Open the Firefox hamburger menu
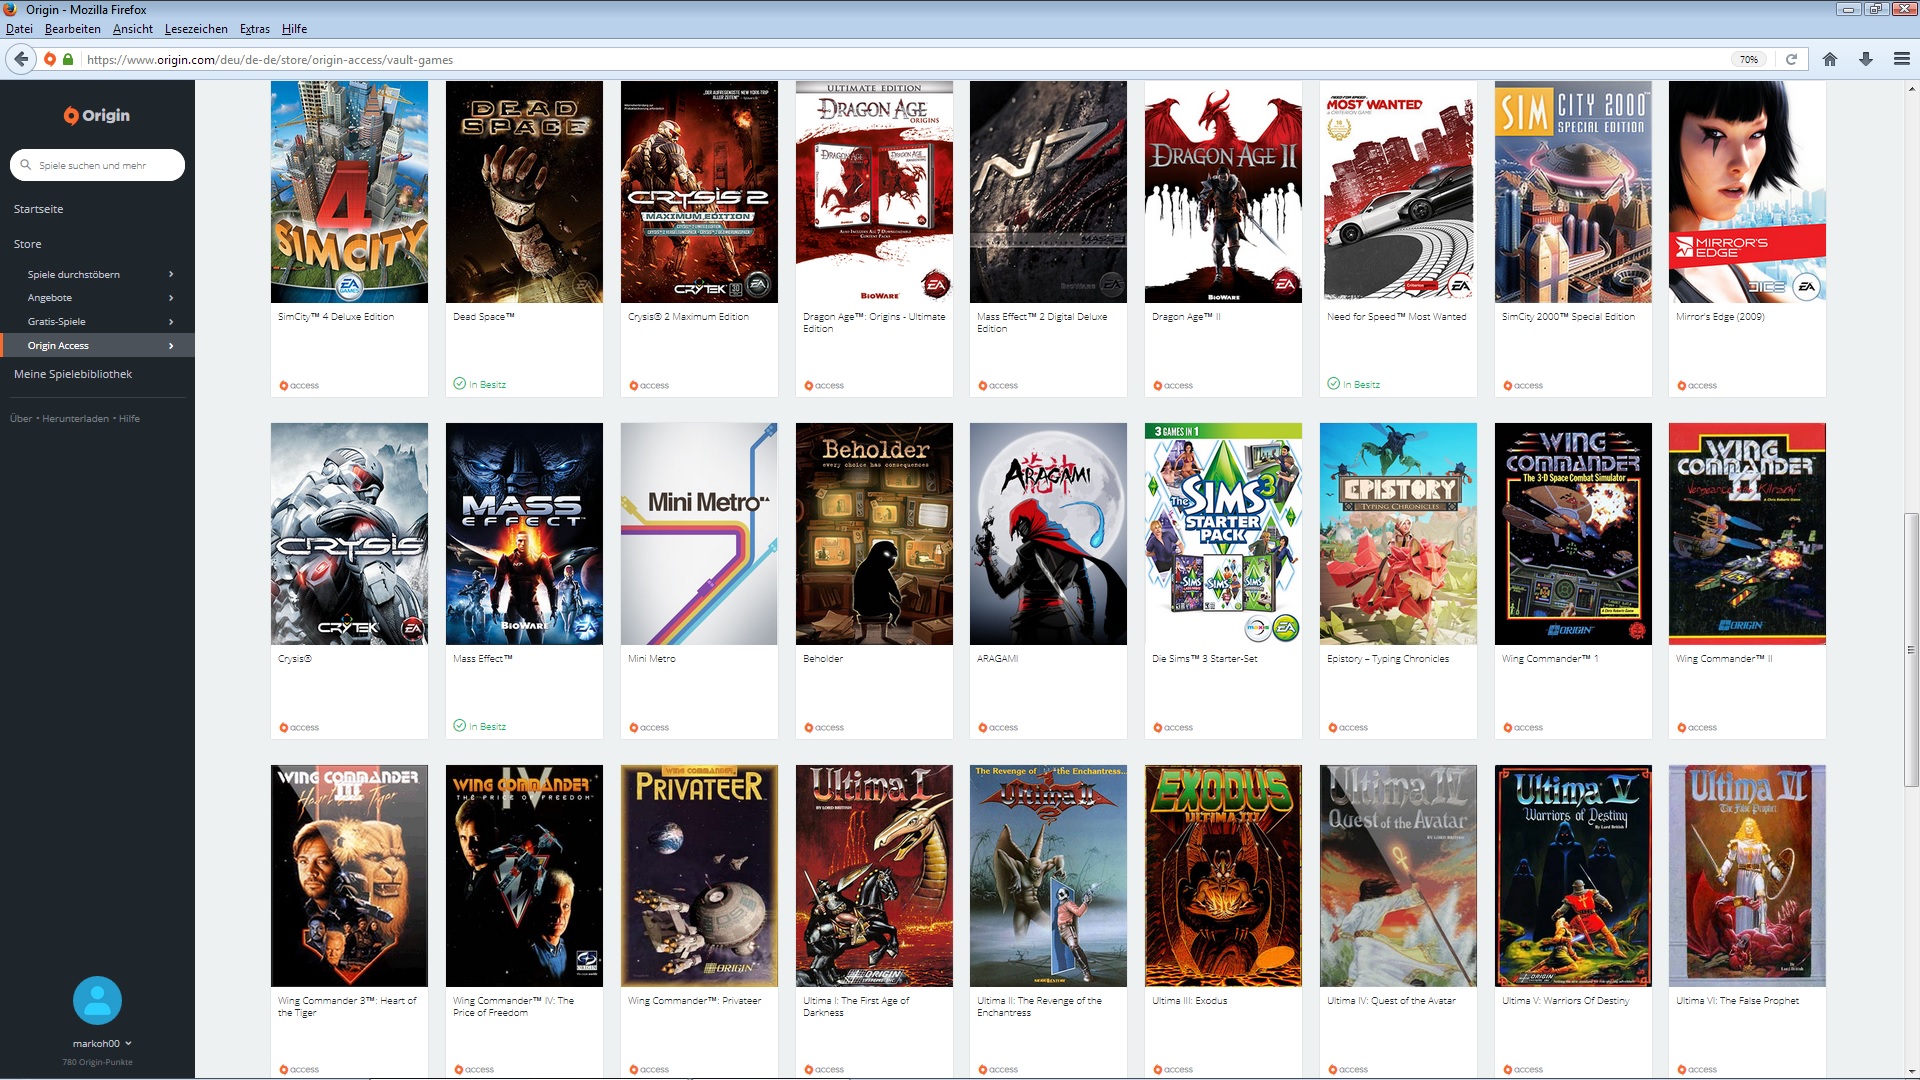This screenshot has height=1080, width=1920. (x=1901, y=59)
